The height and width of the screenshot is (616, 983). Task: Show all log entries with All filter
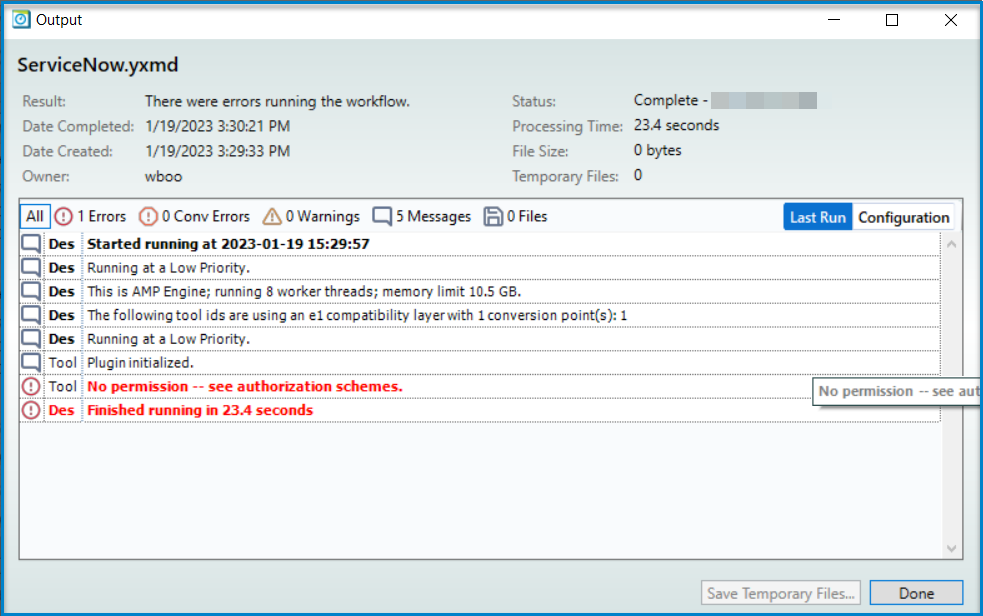(x=34, y=216)
